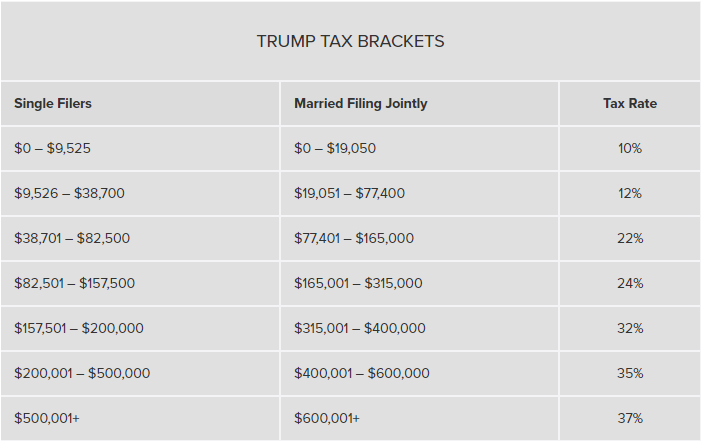Select the $9,526 – $38,700 cell

[x=70, y=193]
